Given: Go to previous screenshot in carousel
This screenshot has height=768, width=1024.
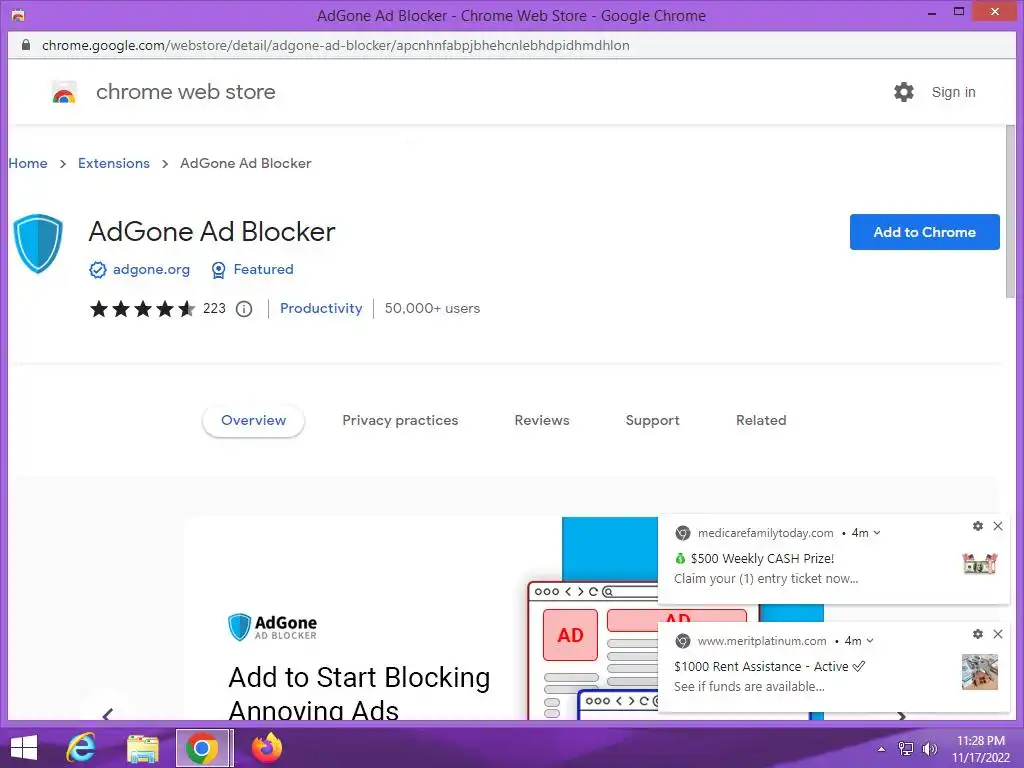Looking at the screenshot, I should 108,714.
